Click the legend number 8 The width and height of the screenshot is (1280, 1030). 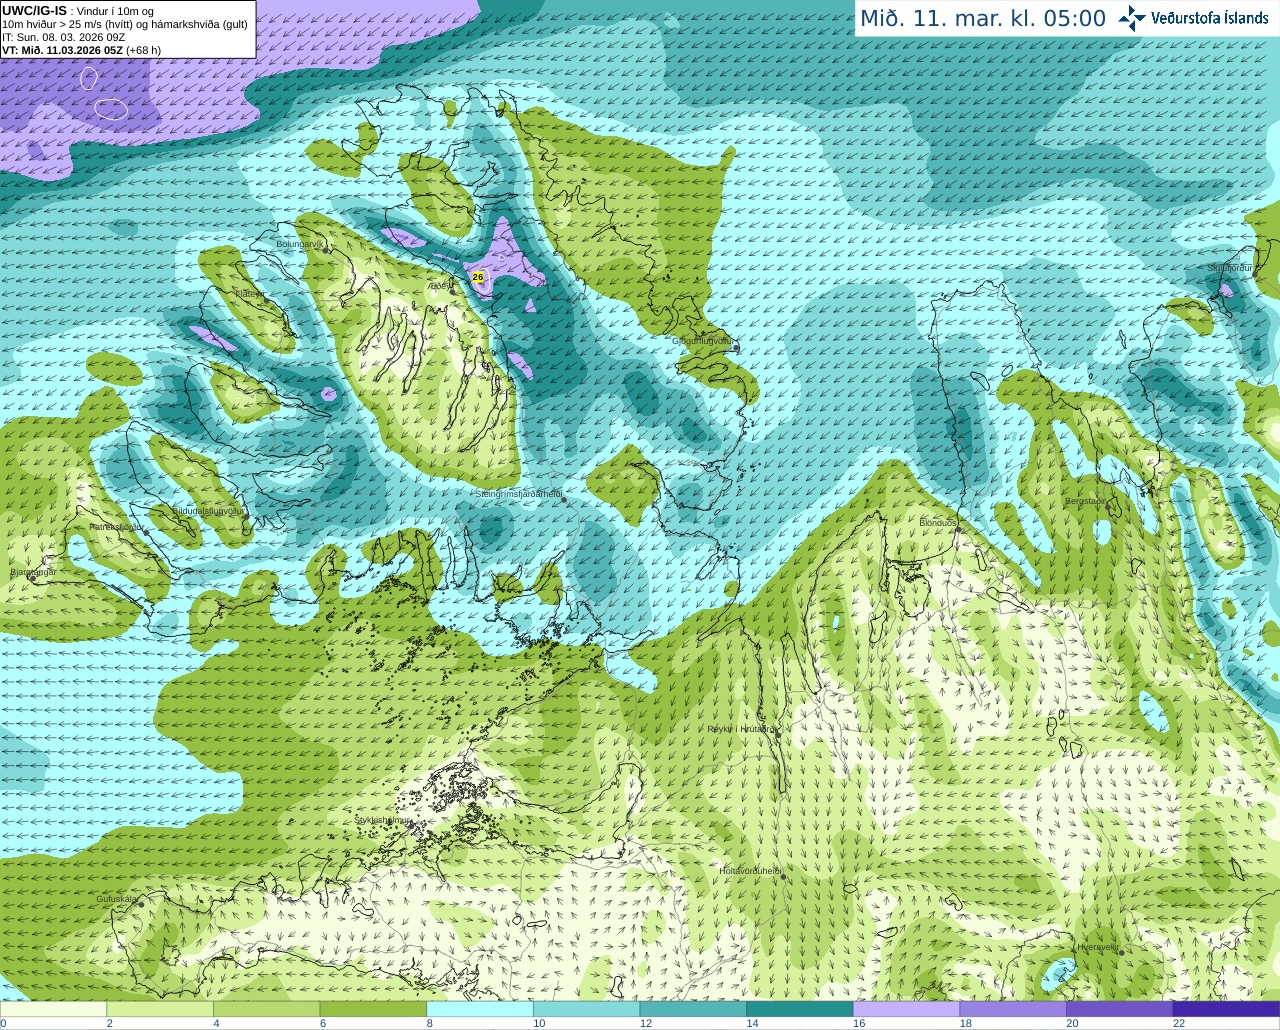click(x=429, y=1023)
